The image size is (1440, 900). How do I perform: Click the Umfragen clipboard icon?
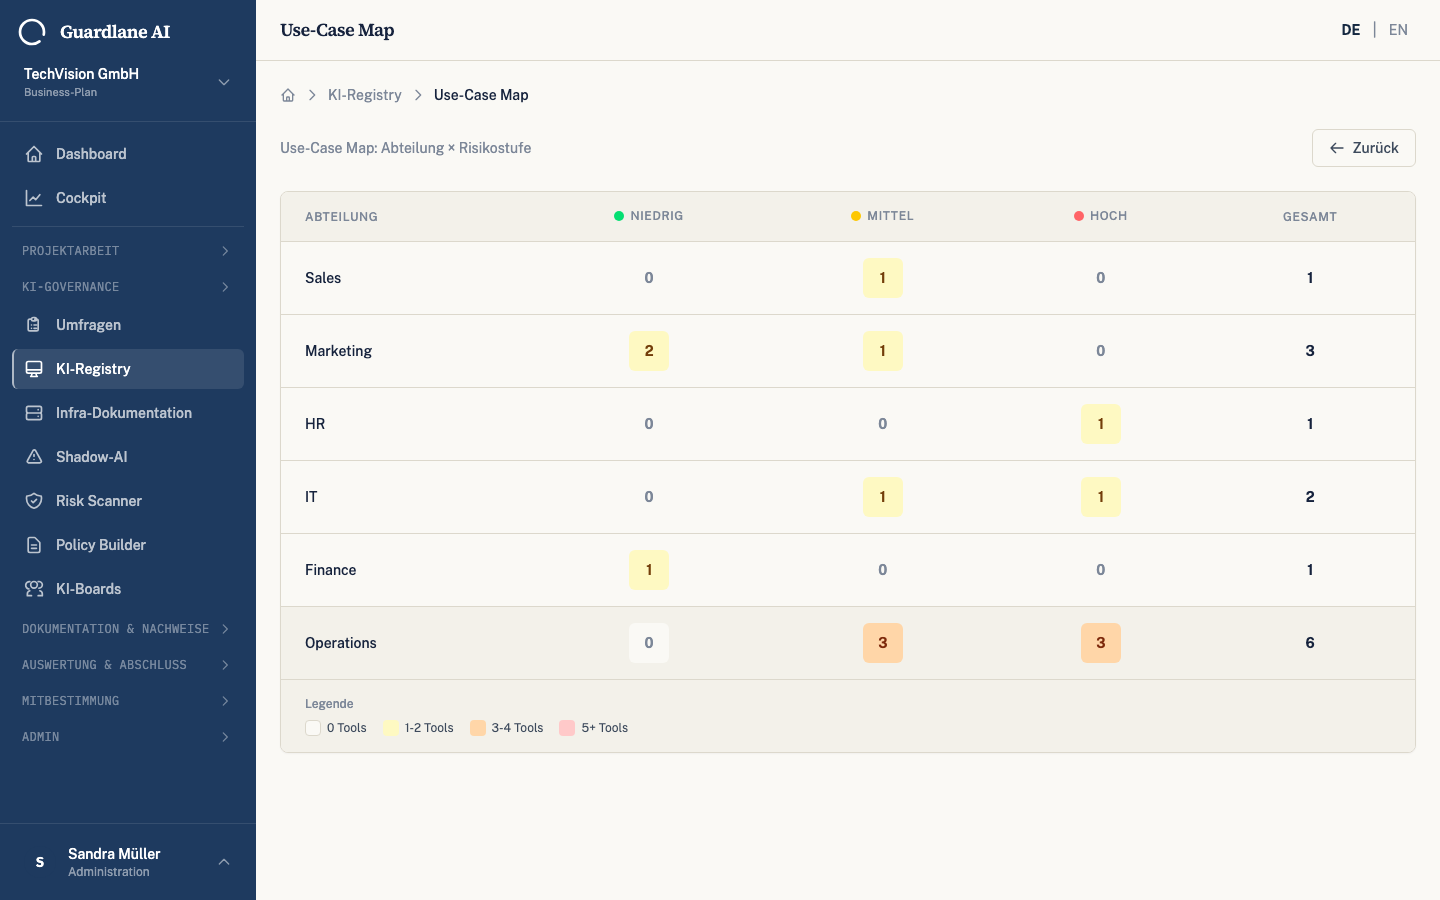pos(34,325)
